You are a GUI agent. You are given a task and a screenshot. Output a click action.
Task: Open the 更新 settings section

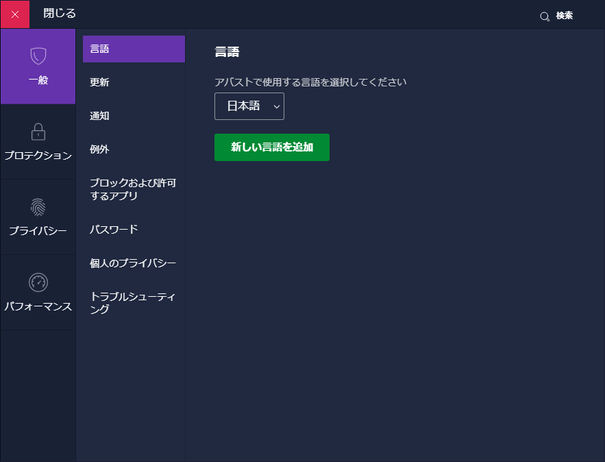tap(100, 82)
